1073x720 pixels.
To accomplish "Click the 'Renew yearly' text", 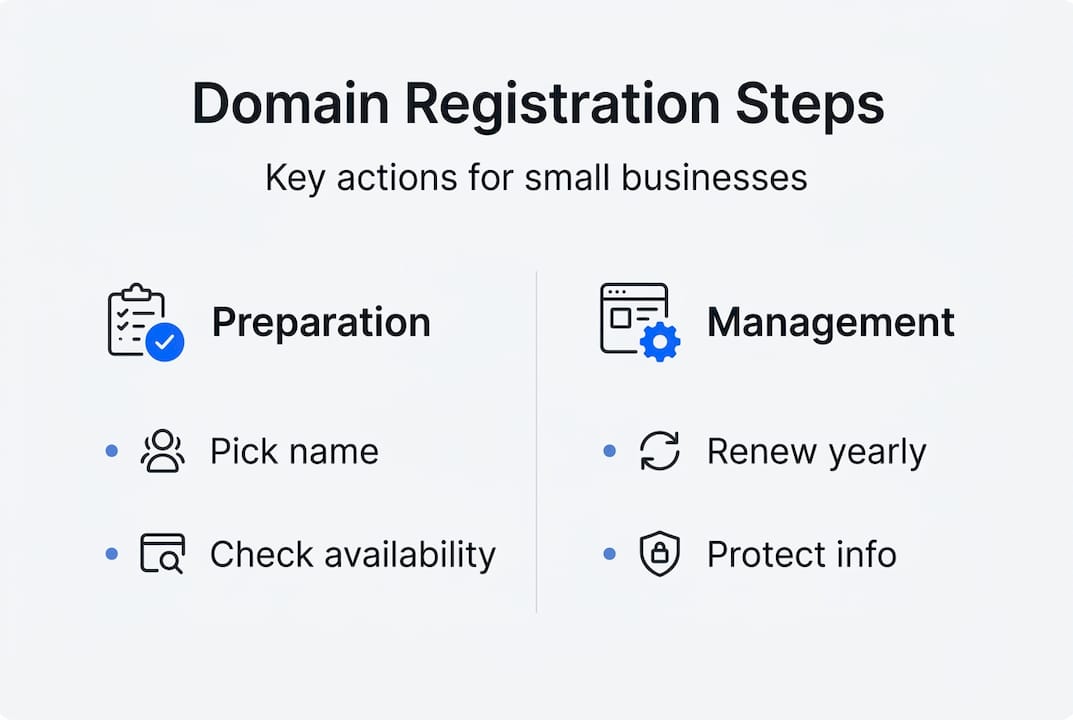I will (x=816, y=451).
